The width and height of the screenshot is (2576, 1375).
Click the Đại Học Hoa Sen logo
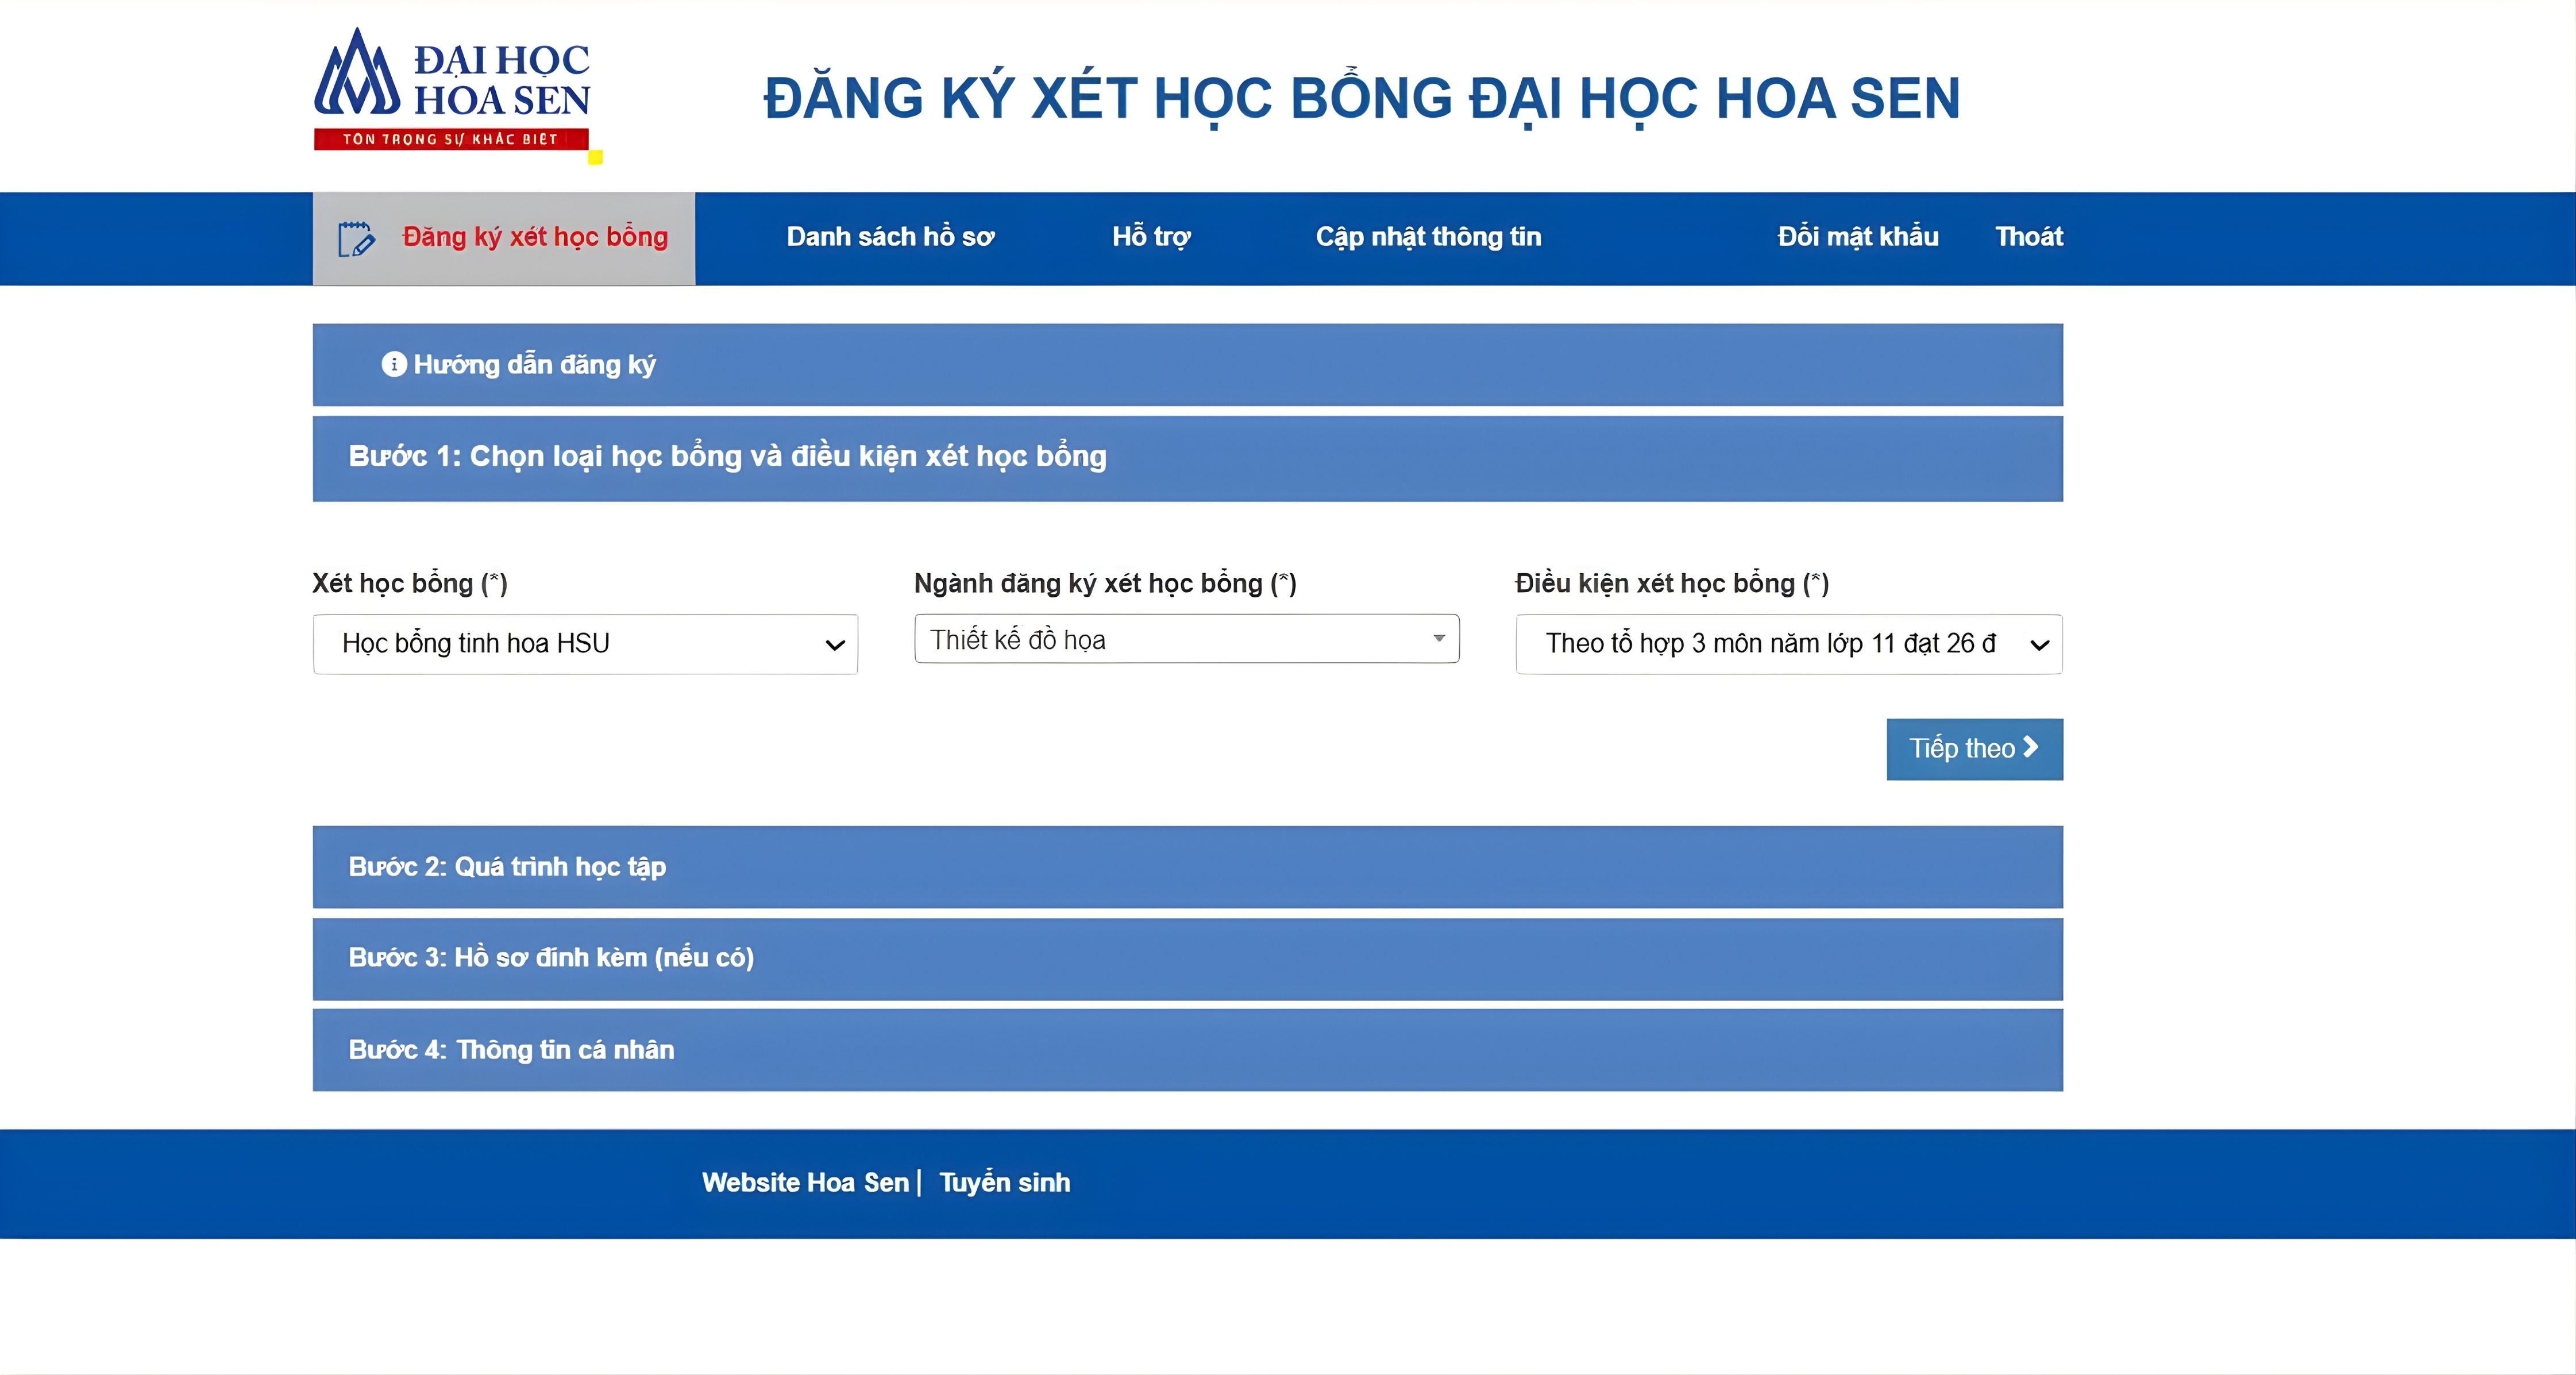(x=453, y=90)
